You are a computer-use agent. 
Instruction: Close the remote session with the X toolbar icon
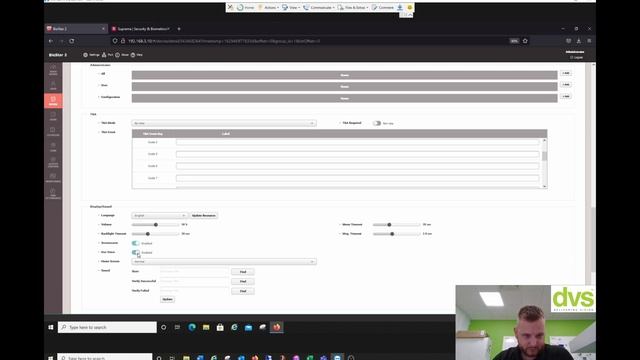pos(231,7)
